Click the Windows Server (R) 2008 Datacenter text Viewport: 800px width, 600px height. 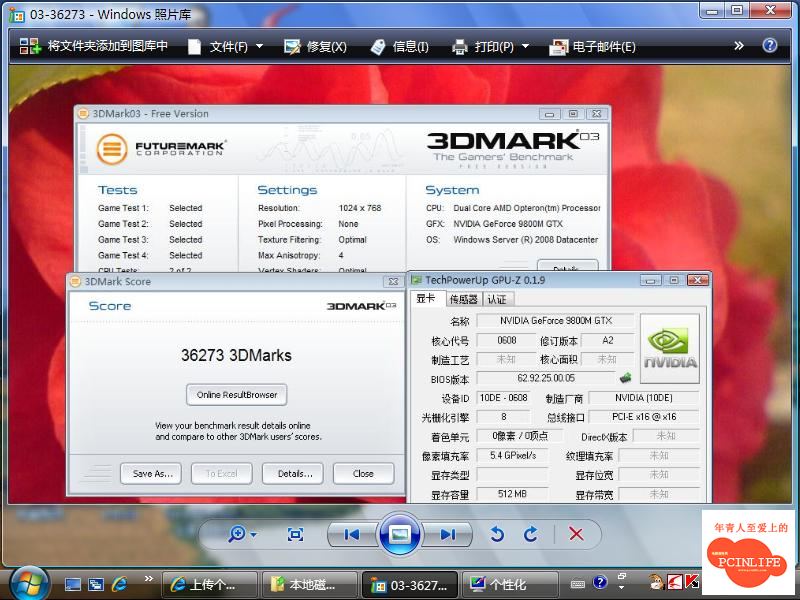point(526,239)
